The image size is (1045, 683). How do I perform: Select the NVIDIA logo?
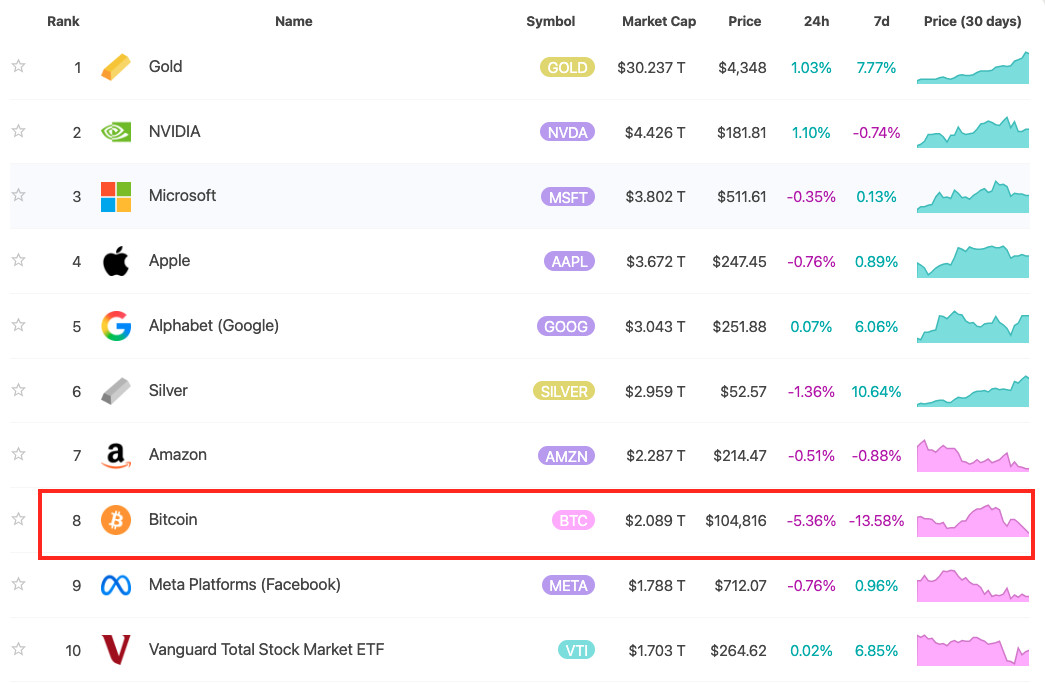(114, 131)
